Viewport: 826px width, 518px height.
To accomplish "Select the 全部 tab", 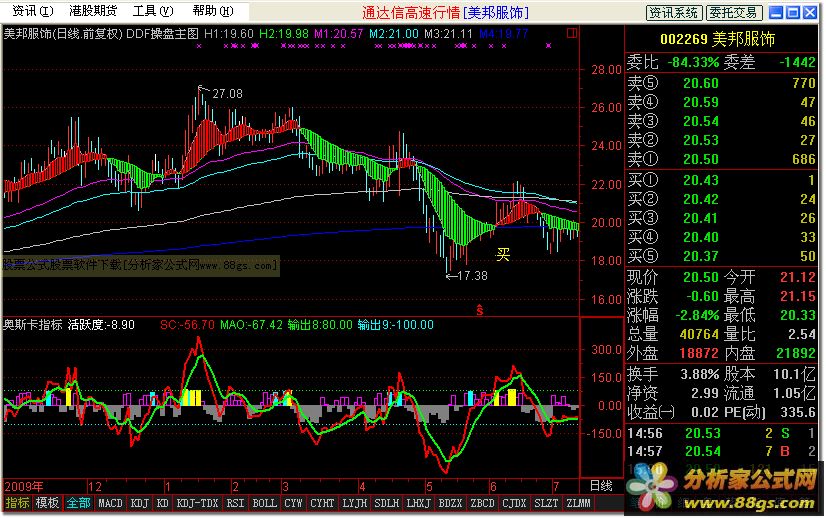I will click(78, 503).
